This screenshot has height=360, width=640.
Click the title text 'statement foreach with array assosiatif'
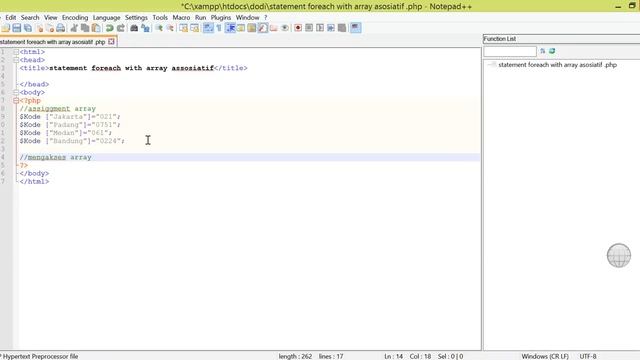tap(131, 68)
